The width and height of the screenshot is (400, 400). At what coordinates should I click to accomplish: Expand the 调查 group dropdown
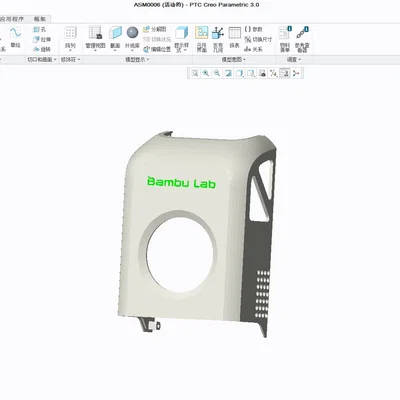click(x=294, y=60)
